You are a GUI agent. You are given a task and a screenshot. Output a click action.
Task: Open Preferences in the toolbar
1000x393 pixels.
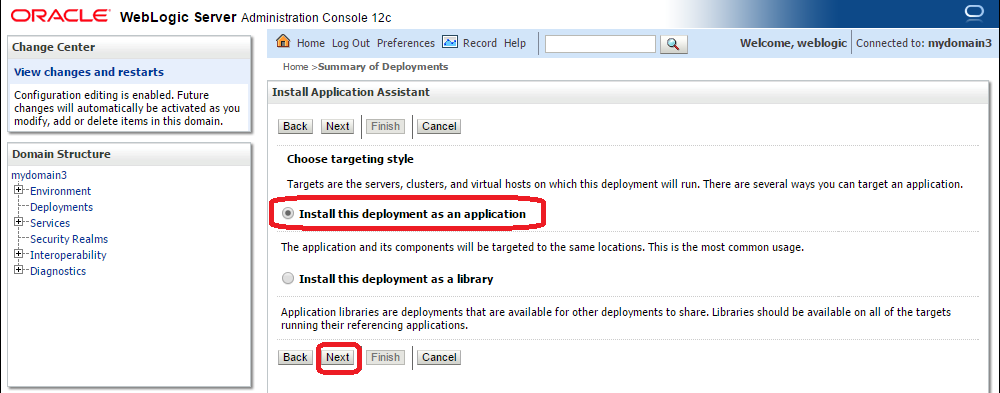(406, 43)
